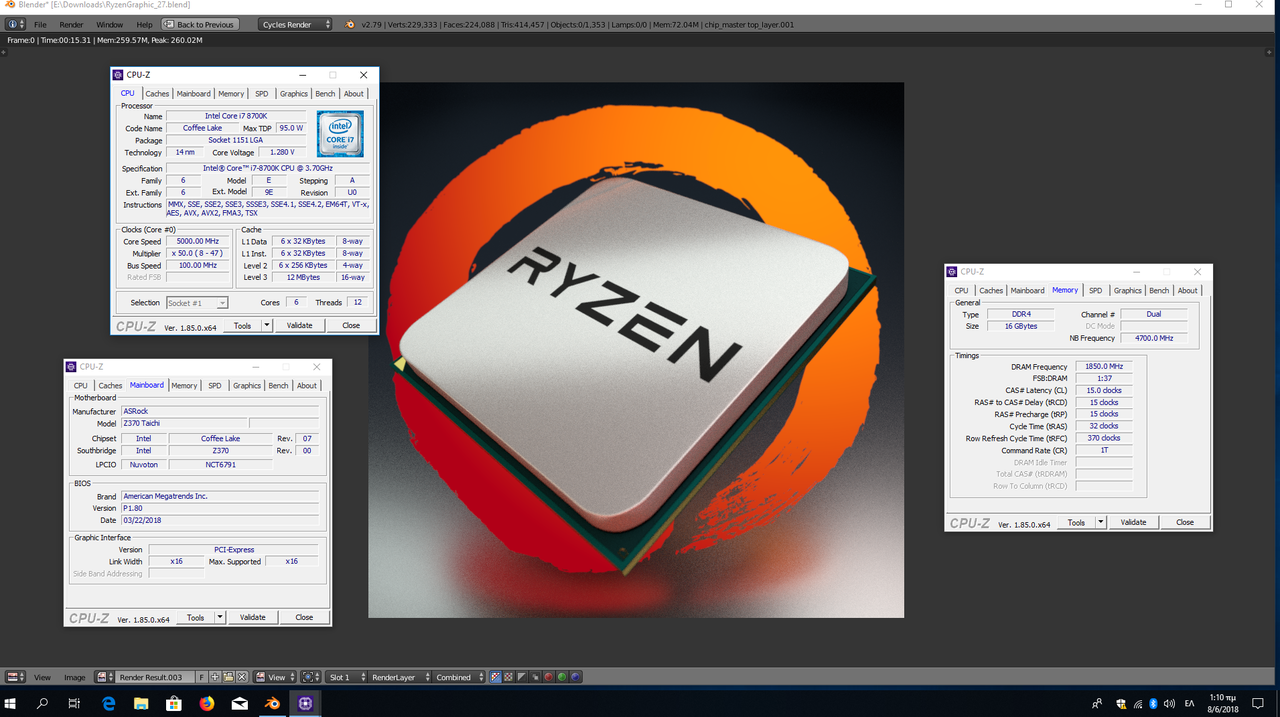The image size is (1280, 717).
Task: Click new image plus icon in image editor
Action: tap(215, 677)
